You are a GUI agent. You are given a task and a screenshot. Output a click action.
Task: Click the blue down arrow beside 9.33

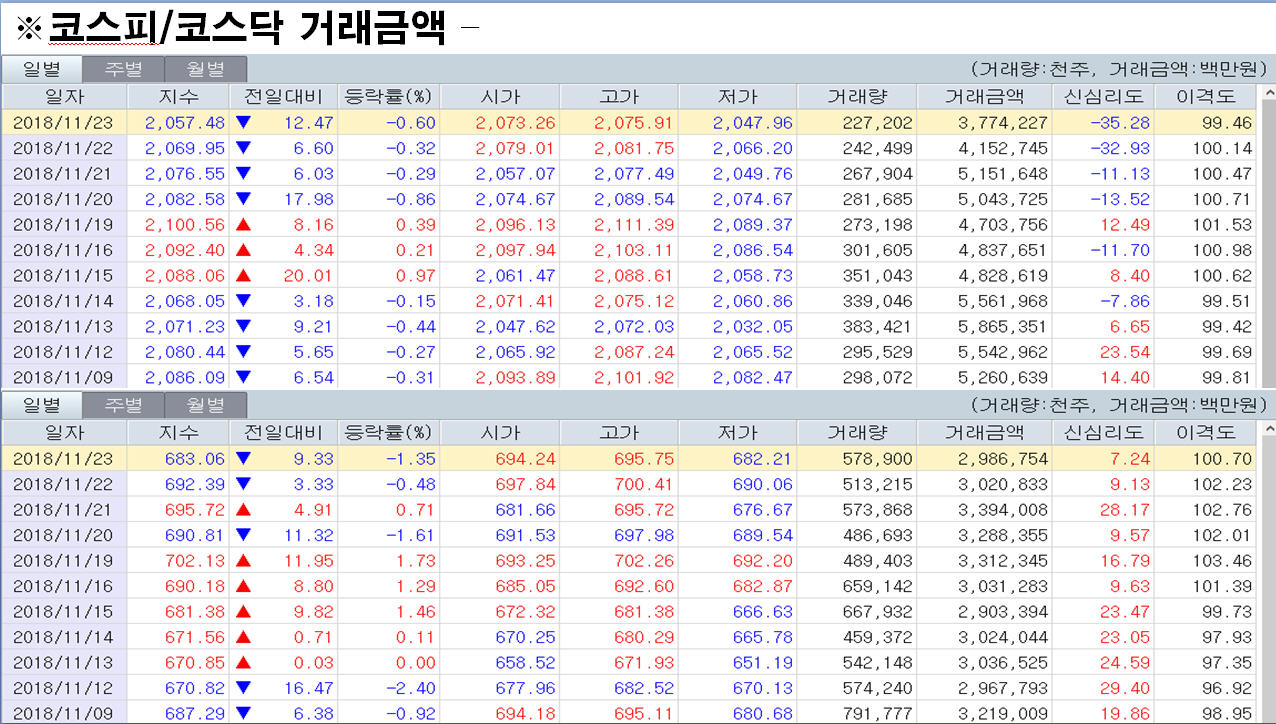click(243, 458)
